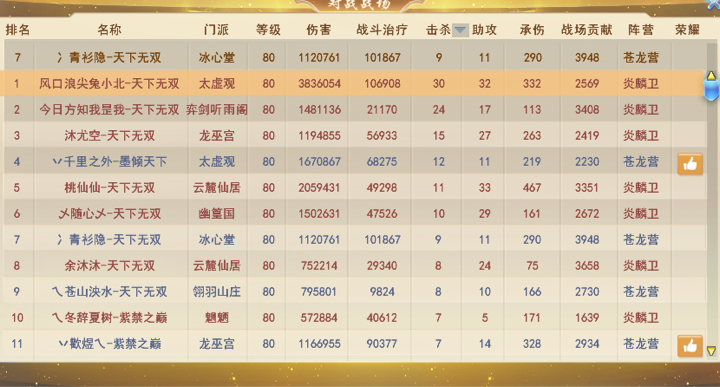Like player 千里之外-墨倾天下 with thumbs-up icon
The width and height of the screenshot is (720, 387).
click(690, 164)
